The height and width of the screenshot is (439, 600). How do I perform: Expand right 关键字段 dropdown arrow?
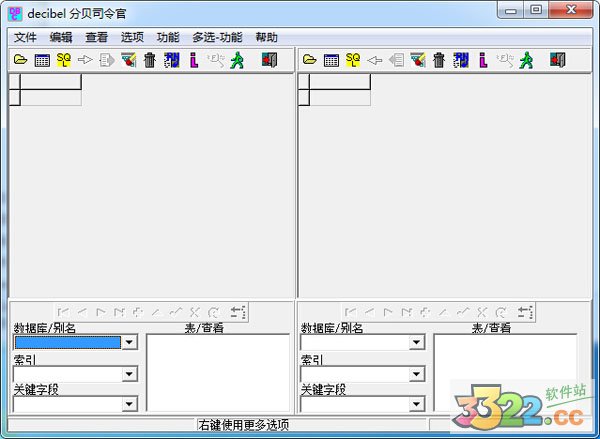[417, 404]
